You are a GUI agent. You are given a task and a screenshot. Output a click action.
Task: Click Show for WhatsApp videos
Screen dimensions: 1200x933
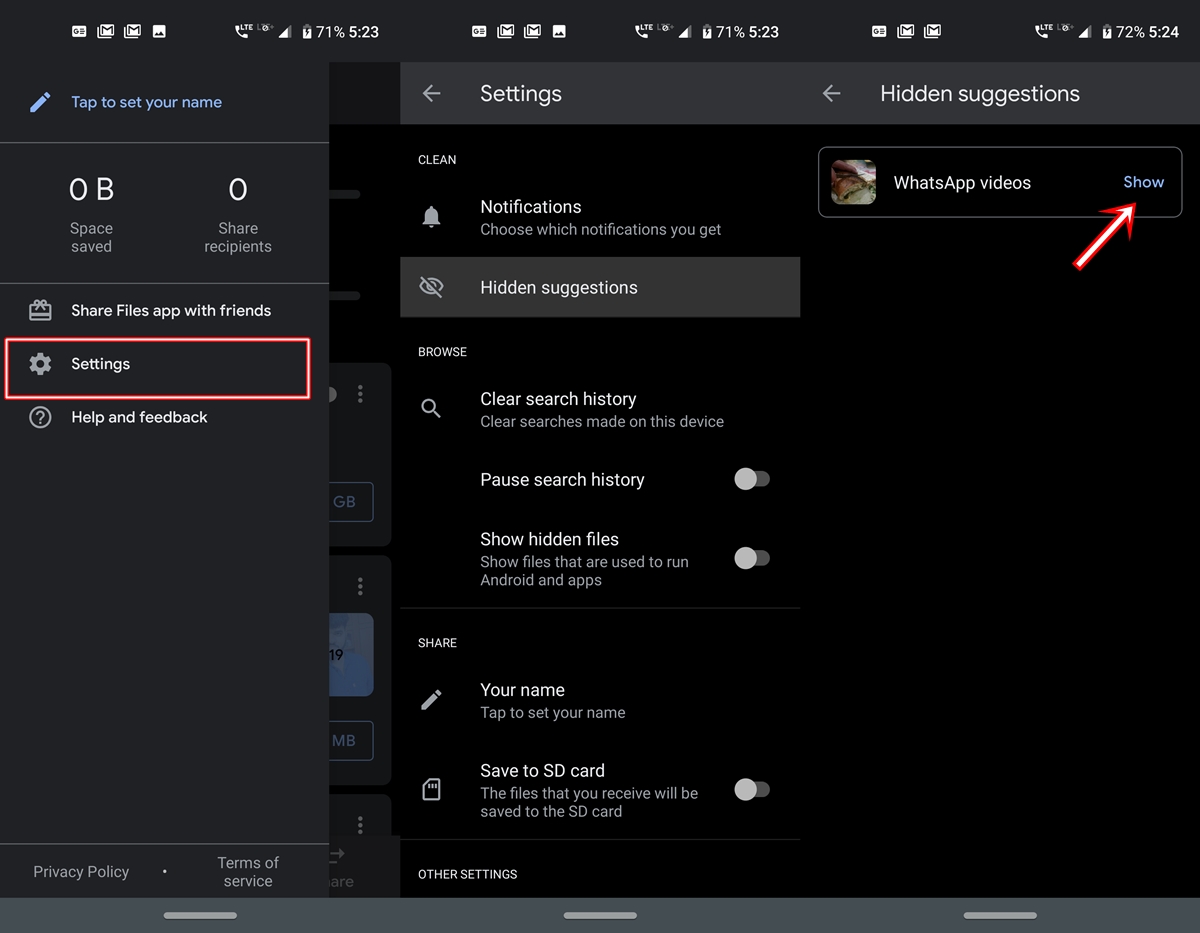tap(1143, 182)
